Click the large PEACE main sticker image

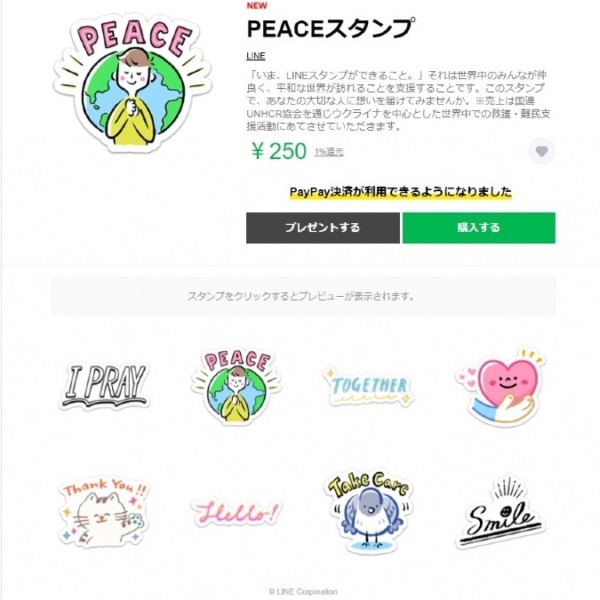(x=132, y=82)
